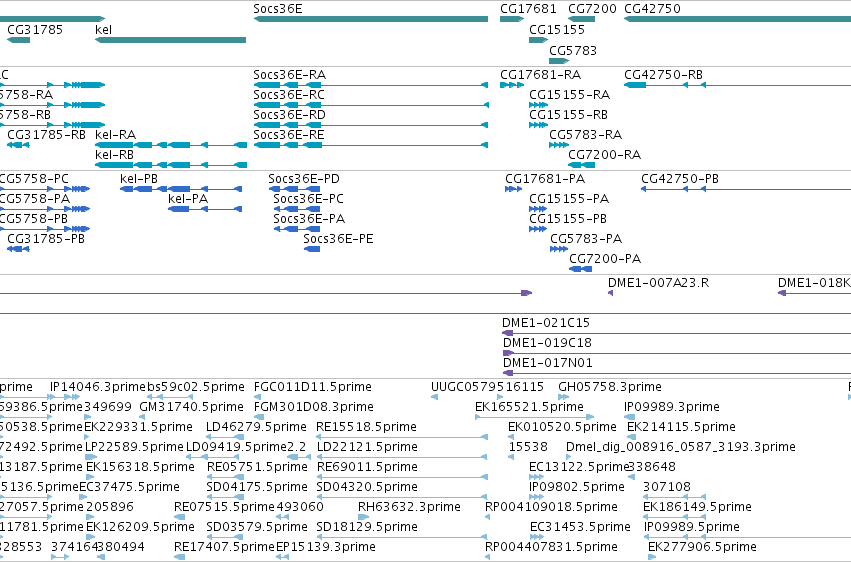The width and height of the screenshot is (851, 562).
Task: Select the kel-PA protein label
Action: (188, 199)
